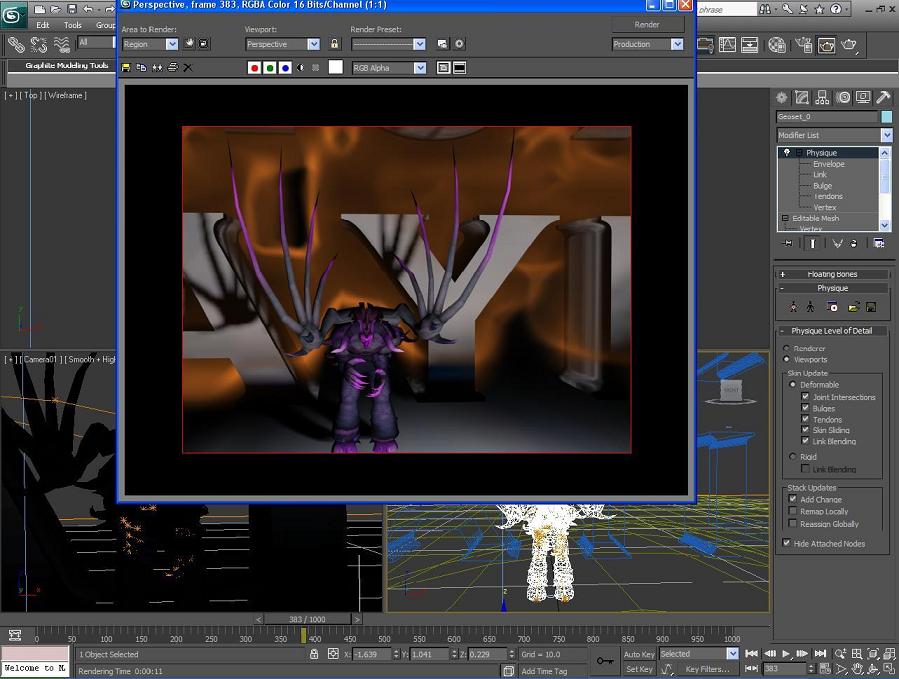Open the Render Setup icon beside preset

point(442,44)
